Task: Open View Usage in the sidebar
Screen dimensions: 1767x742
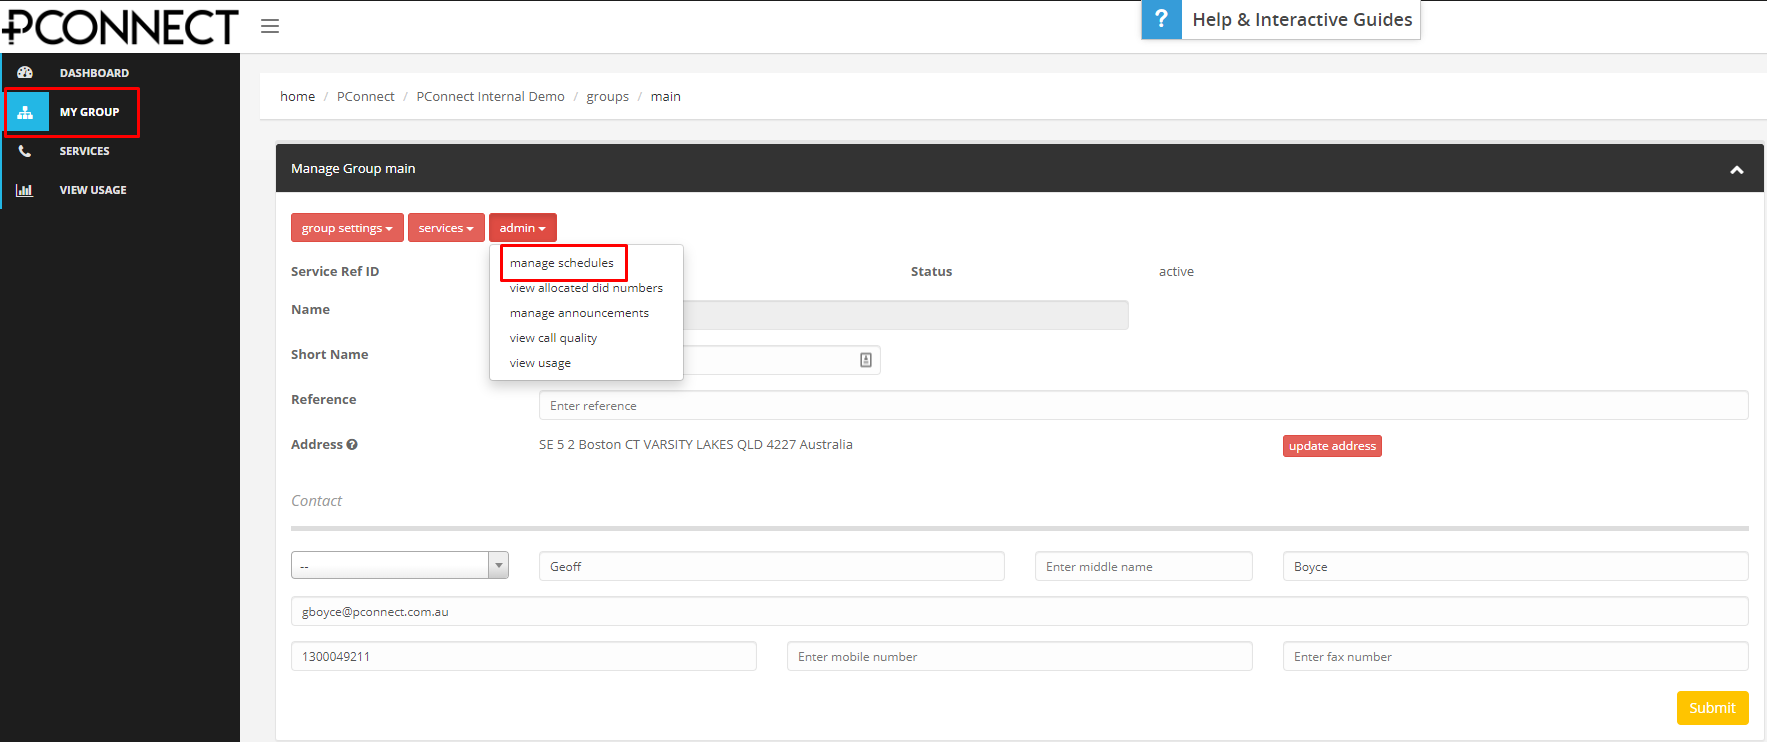Action: click(x=93, y=190)
